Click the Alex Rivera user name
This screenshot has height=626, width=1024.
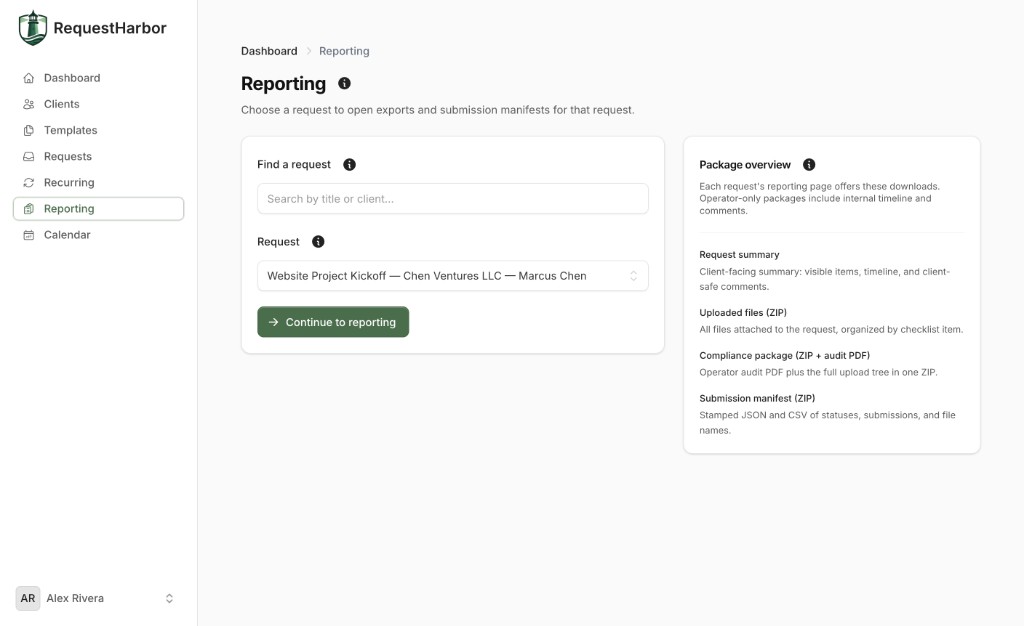(75, 598)
